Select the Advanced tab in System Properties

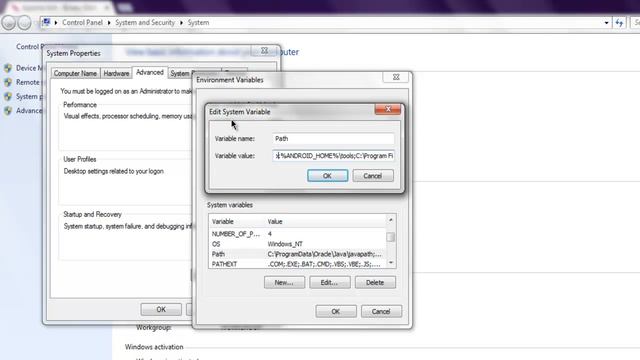[150, 72]
